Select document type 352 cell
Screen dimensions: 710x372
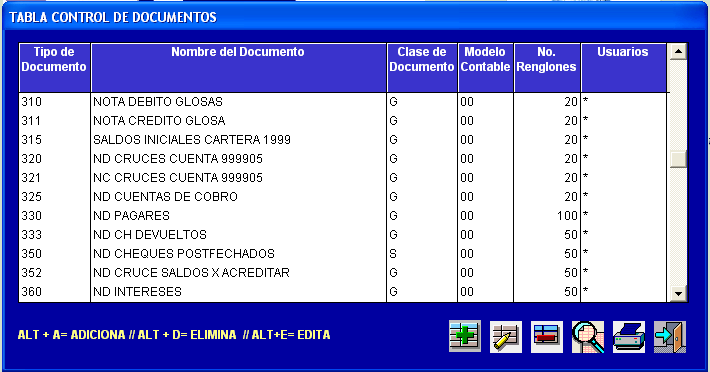[x=54, y=273]
